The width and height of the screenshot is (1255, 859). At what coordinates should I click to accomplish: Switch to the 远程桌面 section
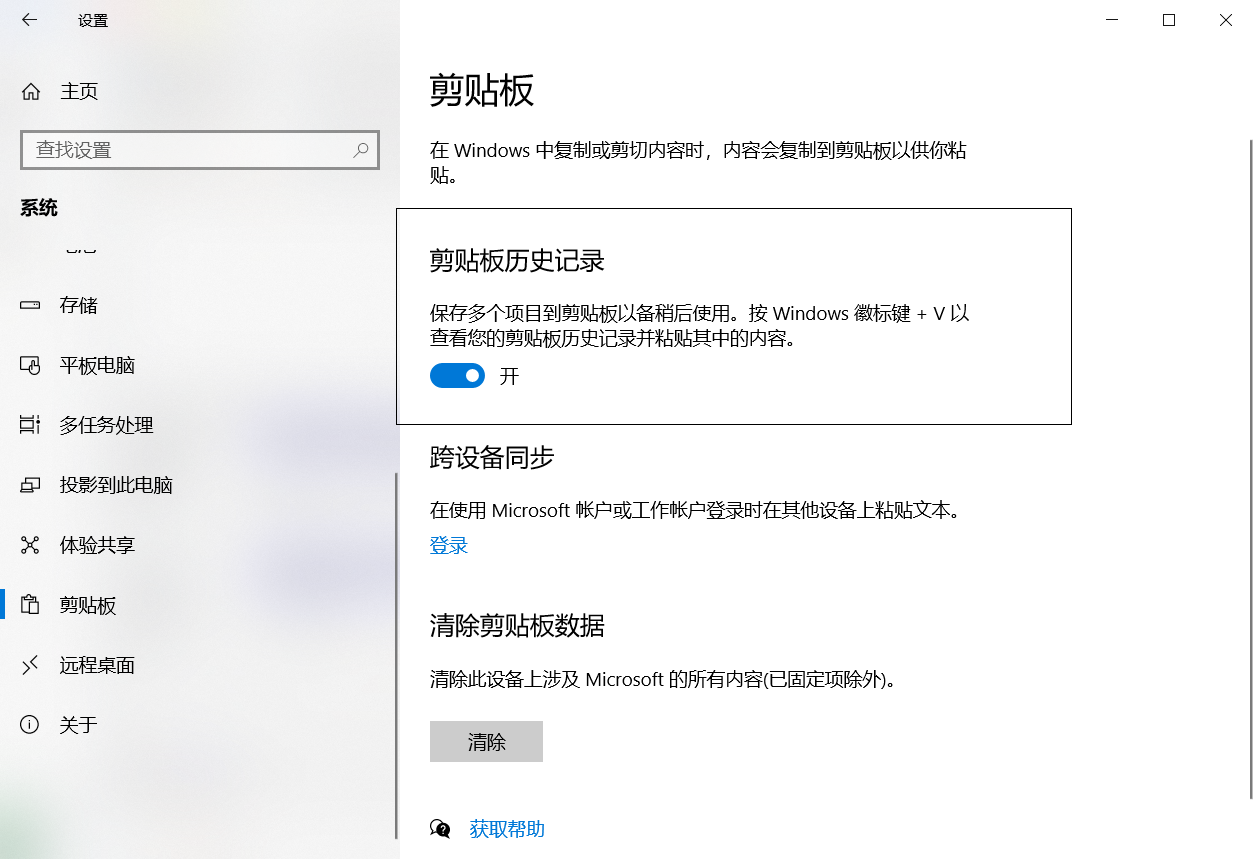point(98,665)
